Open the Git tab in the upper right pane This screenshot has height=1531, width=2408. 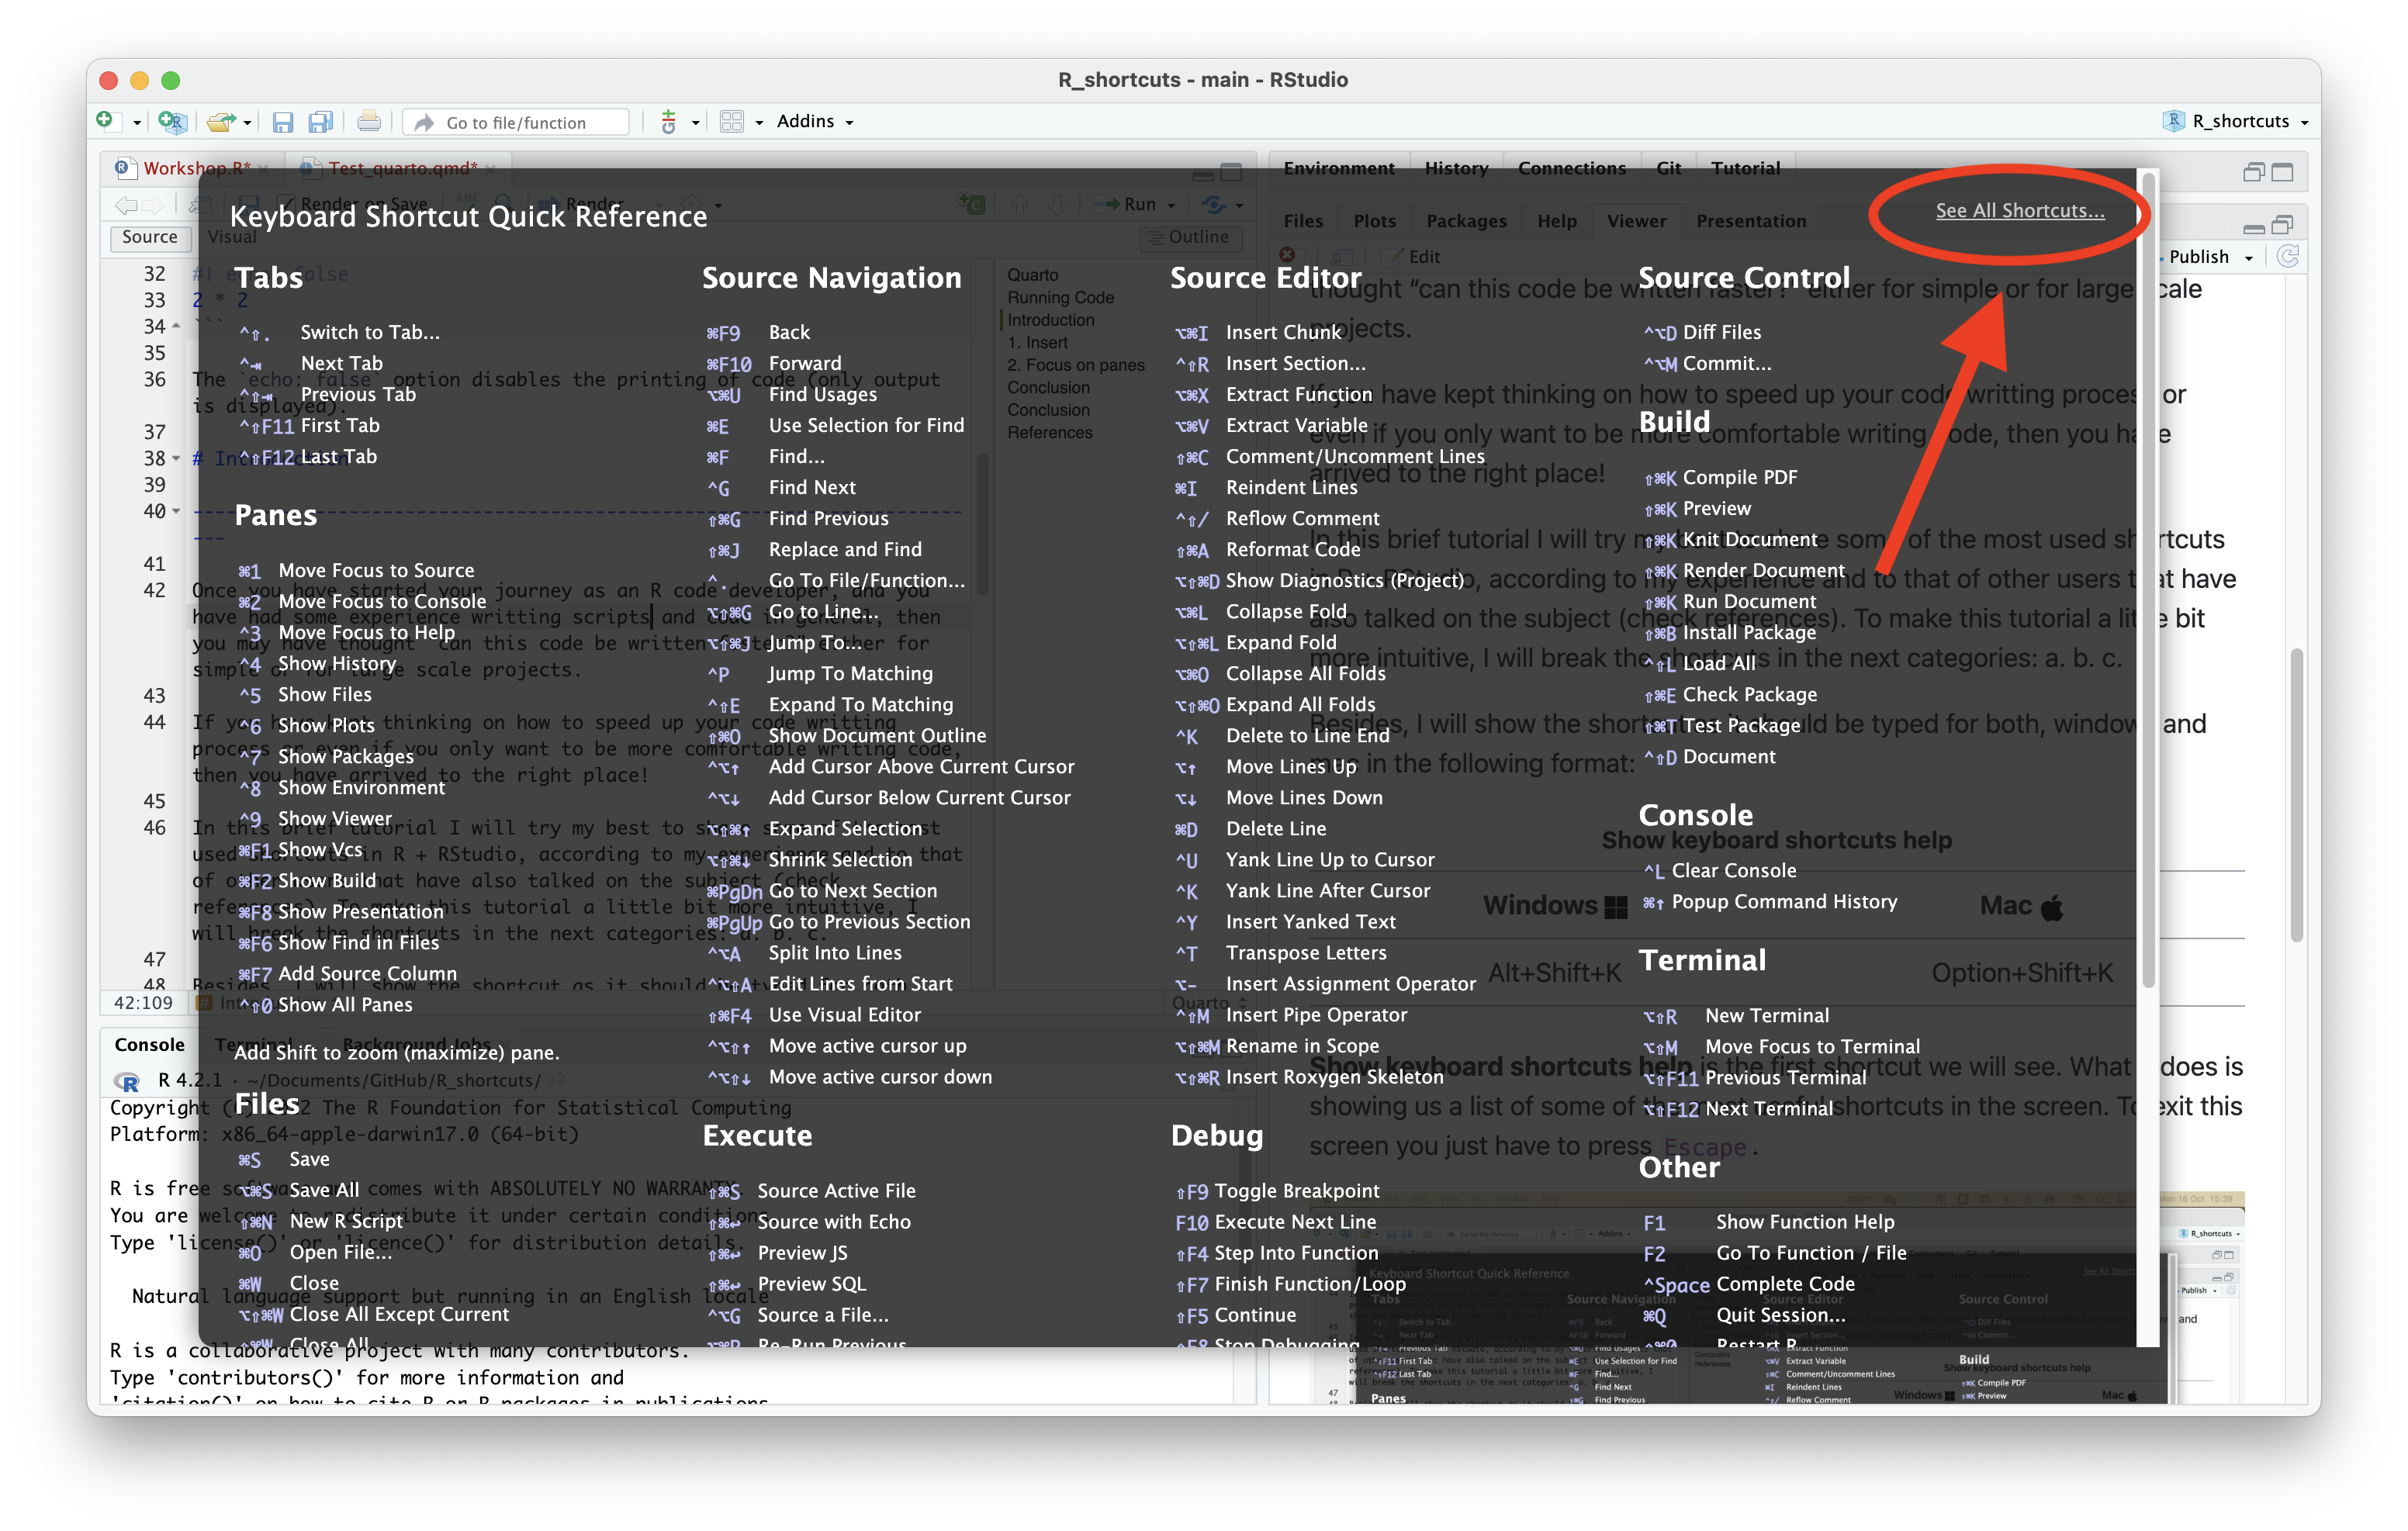[1668, 168]
